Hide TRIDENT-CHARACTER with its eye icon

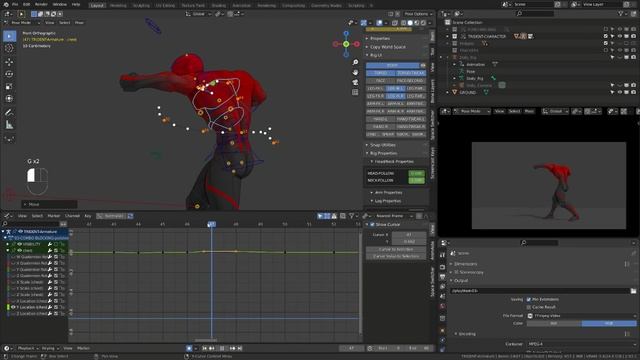coord(620,36)
